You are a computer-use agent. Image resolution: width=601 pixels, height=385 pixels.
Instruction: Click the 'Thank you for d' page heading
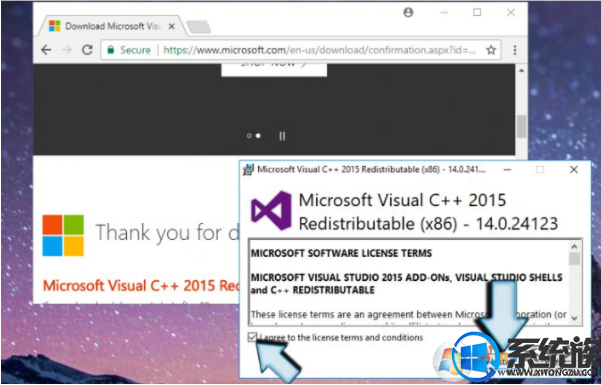(167, 232)
